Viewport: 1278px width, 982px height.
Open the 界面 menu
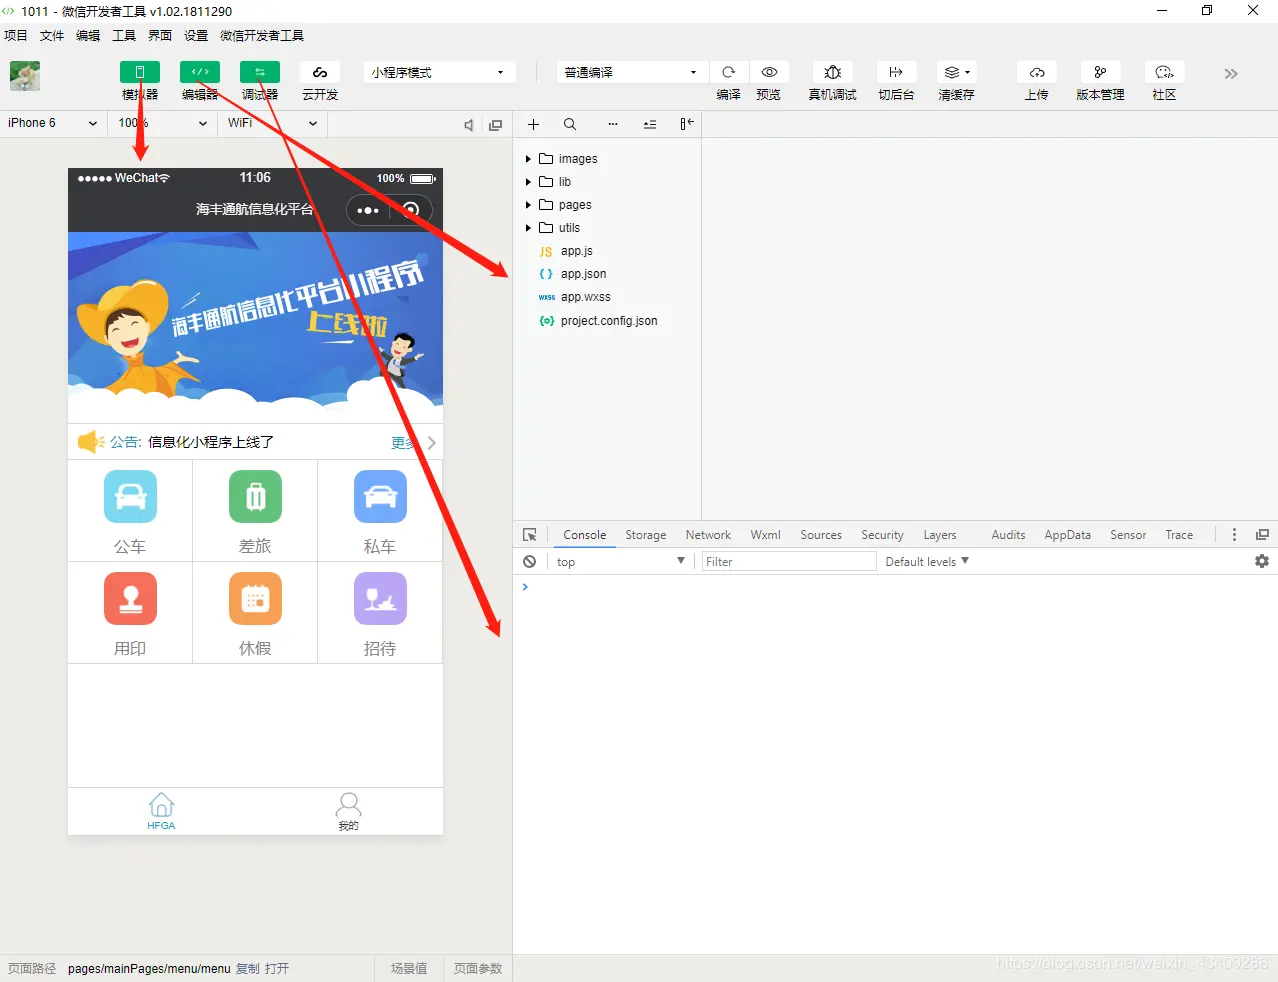tap(160, 35)
